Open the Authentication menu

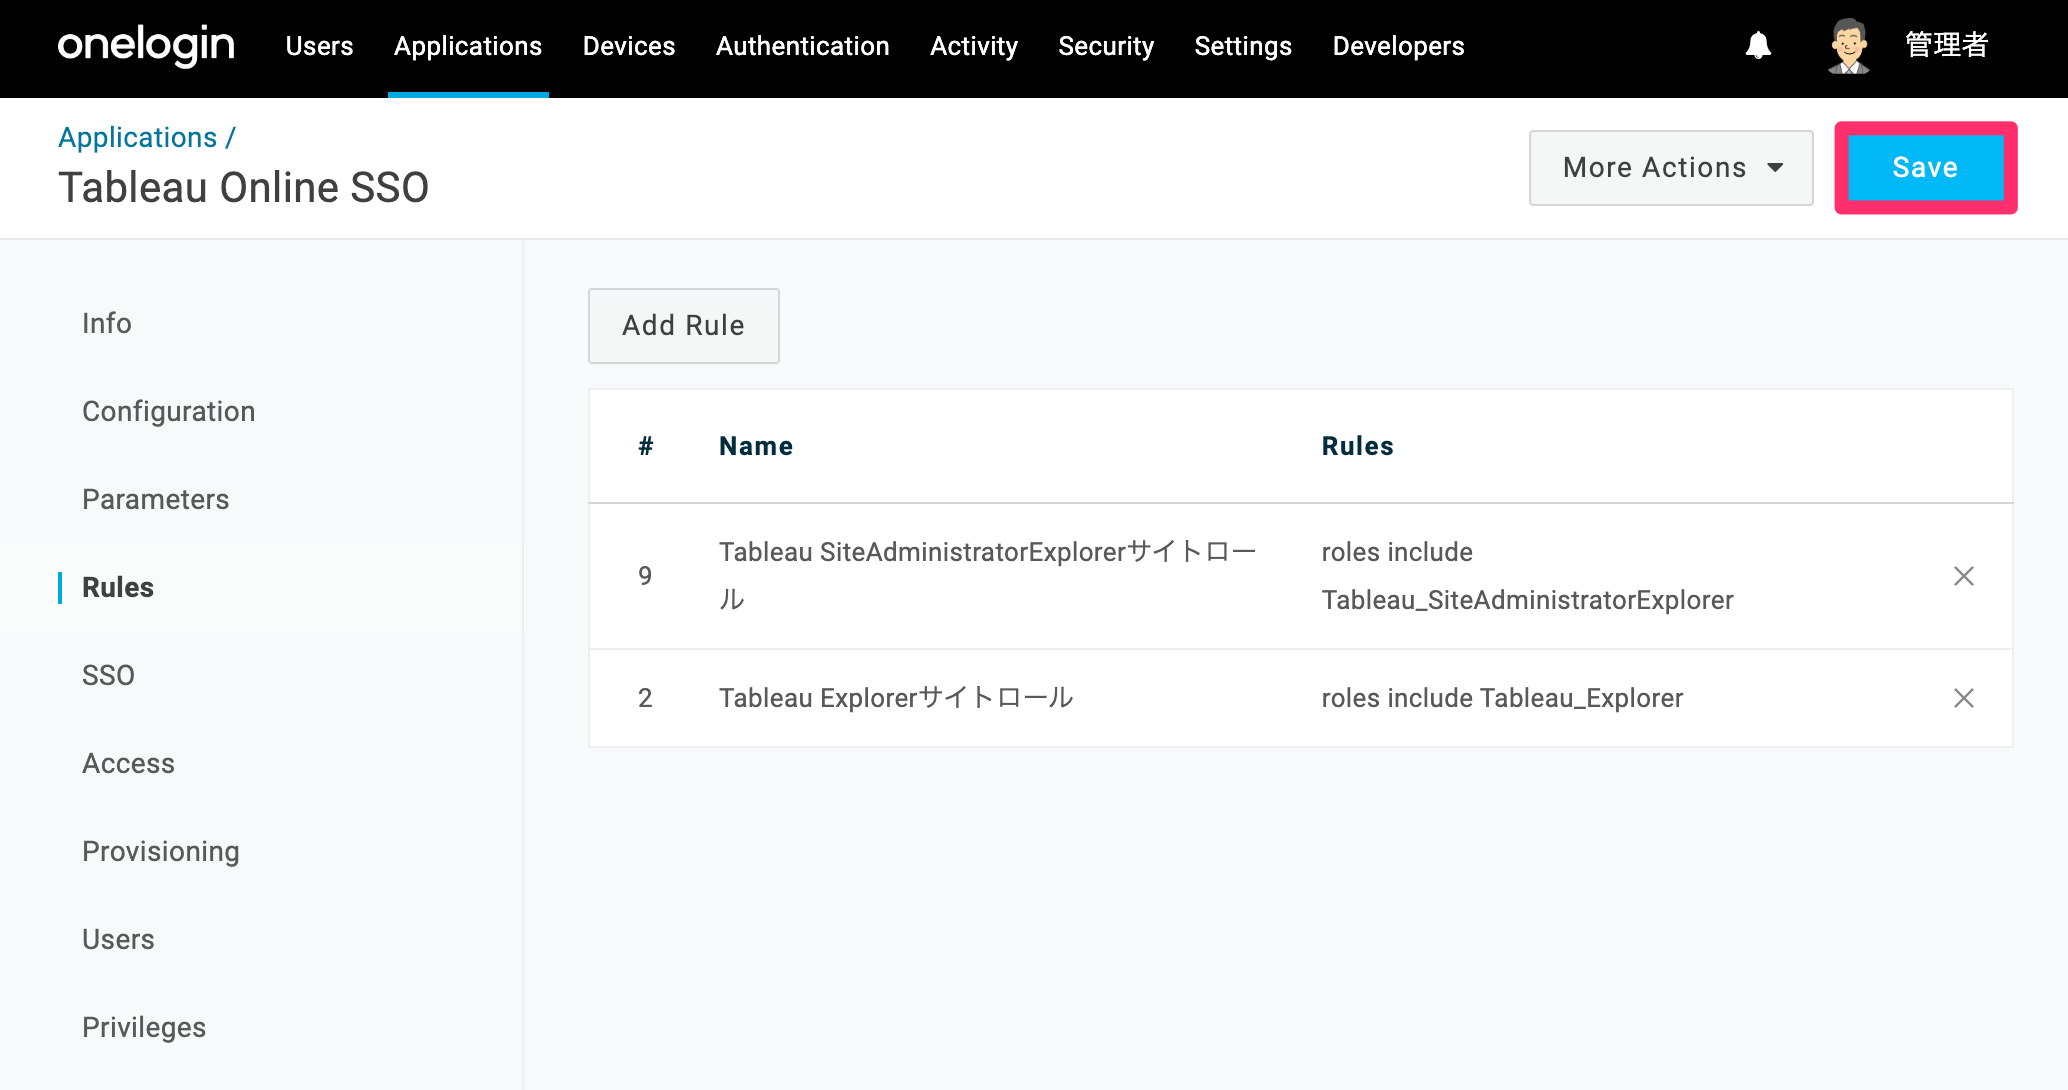(x=803, y=46)
